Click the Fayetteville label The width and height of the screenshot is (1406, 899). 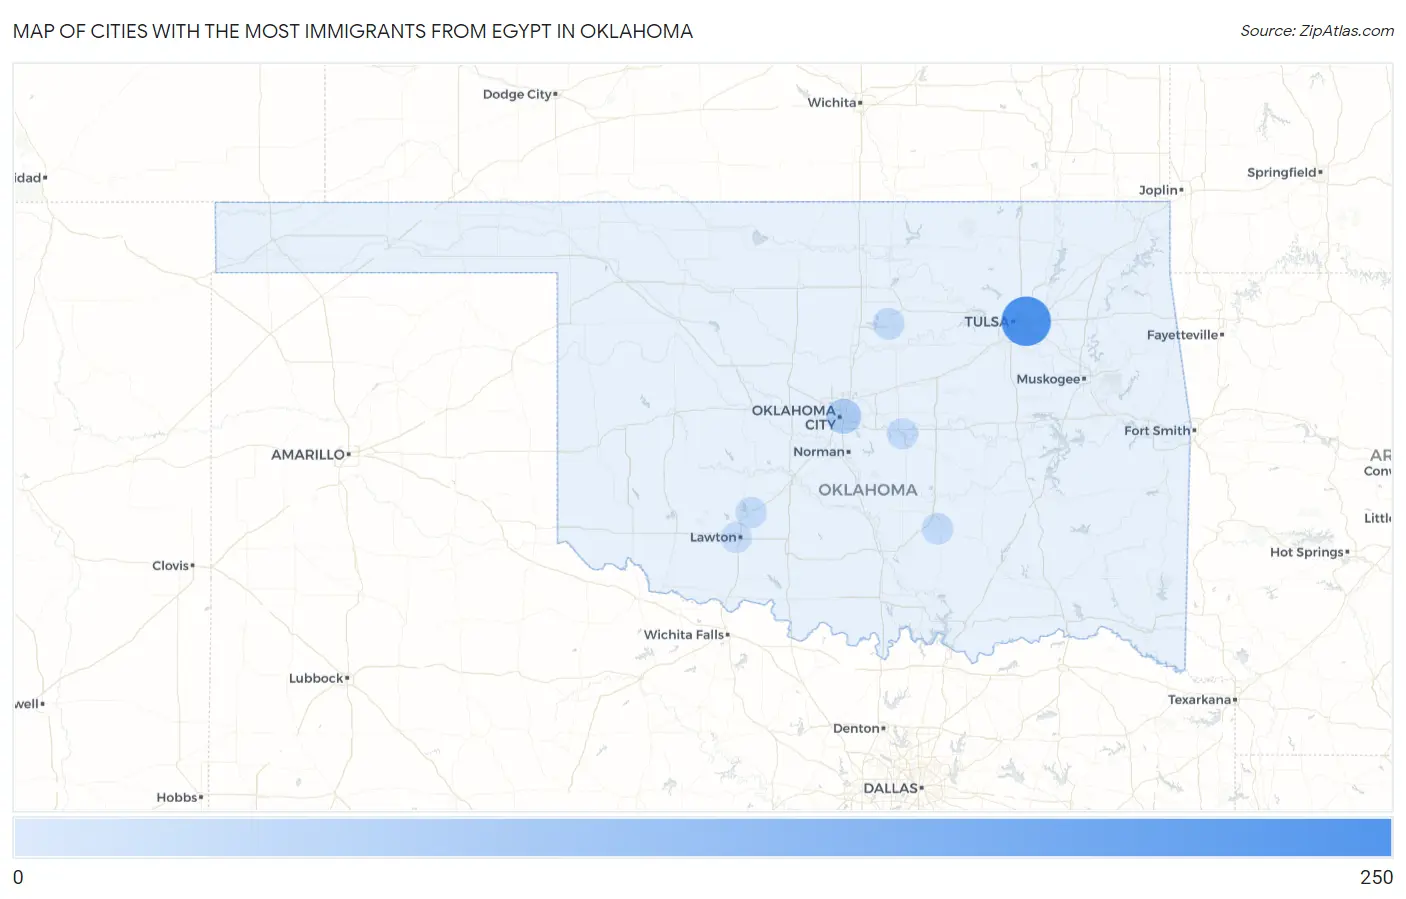[1182, 335]
